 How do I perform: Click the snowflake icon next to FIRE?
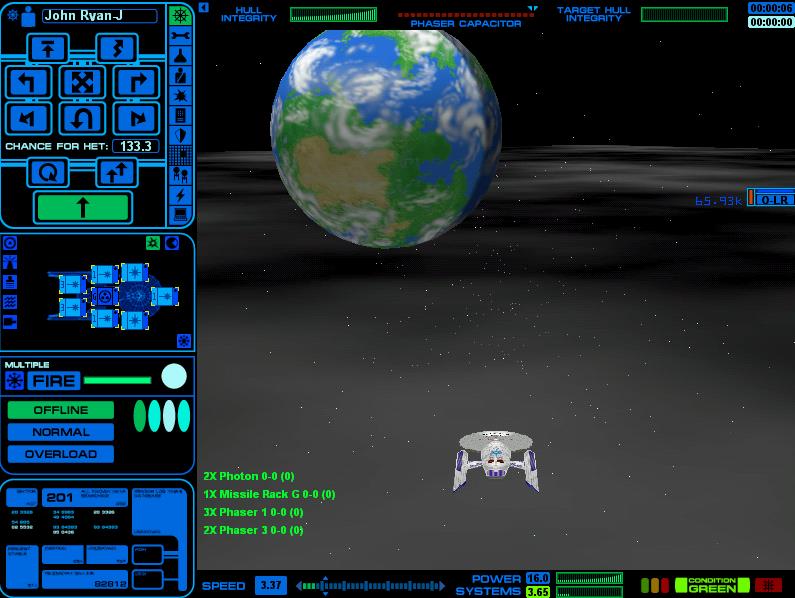tap(14, 380)
